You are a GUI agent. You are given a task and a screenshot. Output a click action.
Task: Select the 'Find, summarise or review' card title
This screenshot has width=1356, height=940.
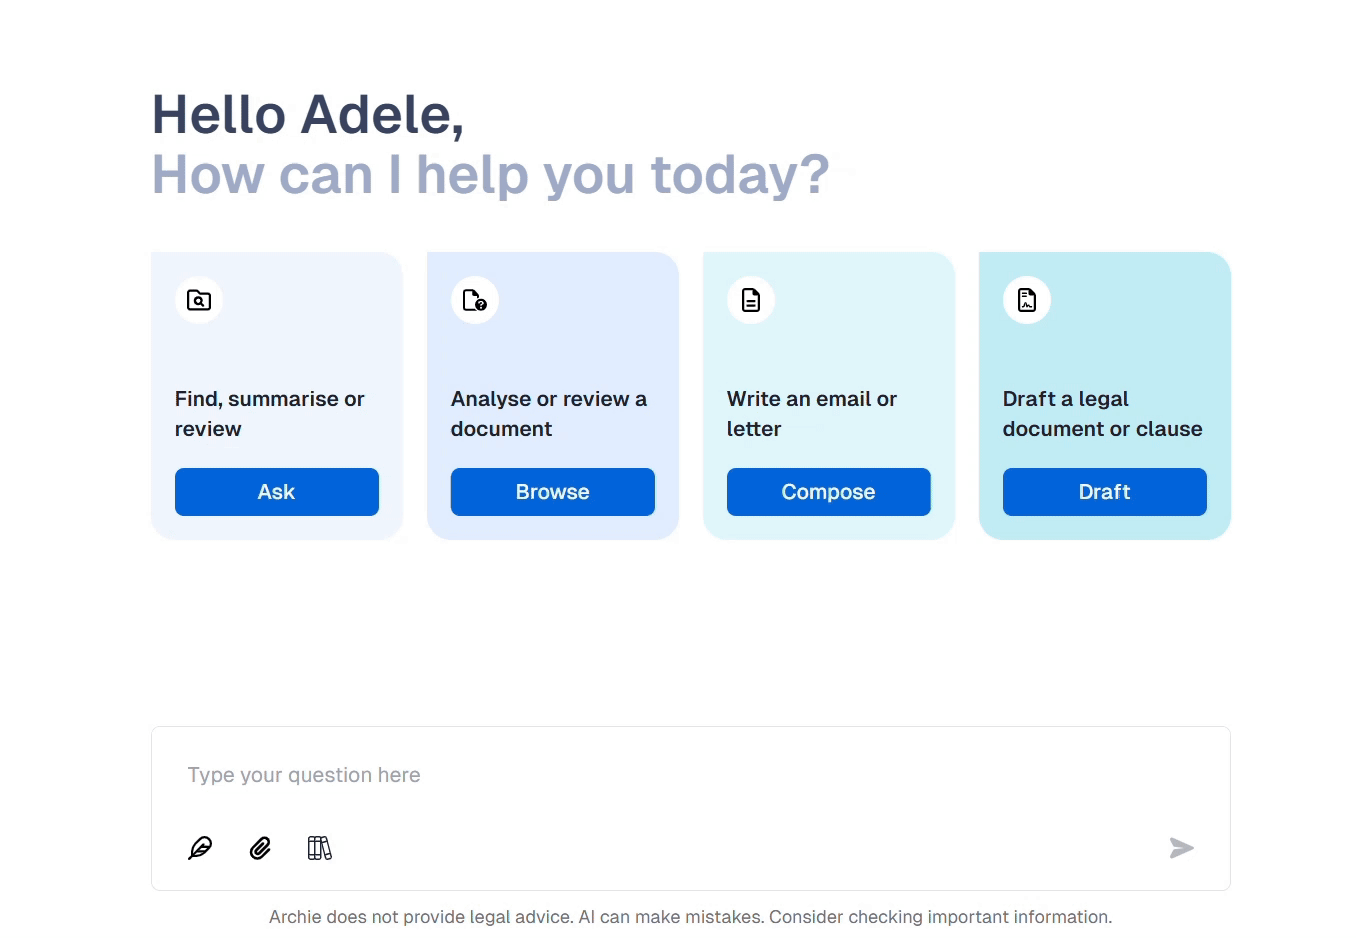(x=270, y=414)
